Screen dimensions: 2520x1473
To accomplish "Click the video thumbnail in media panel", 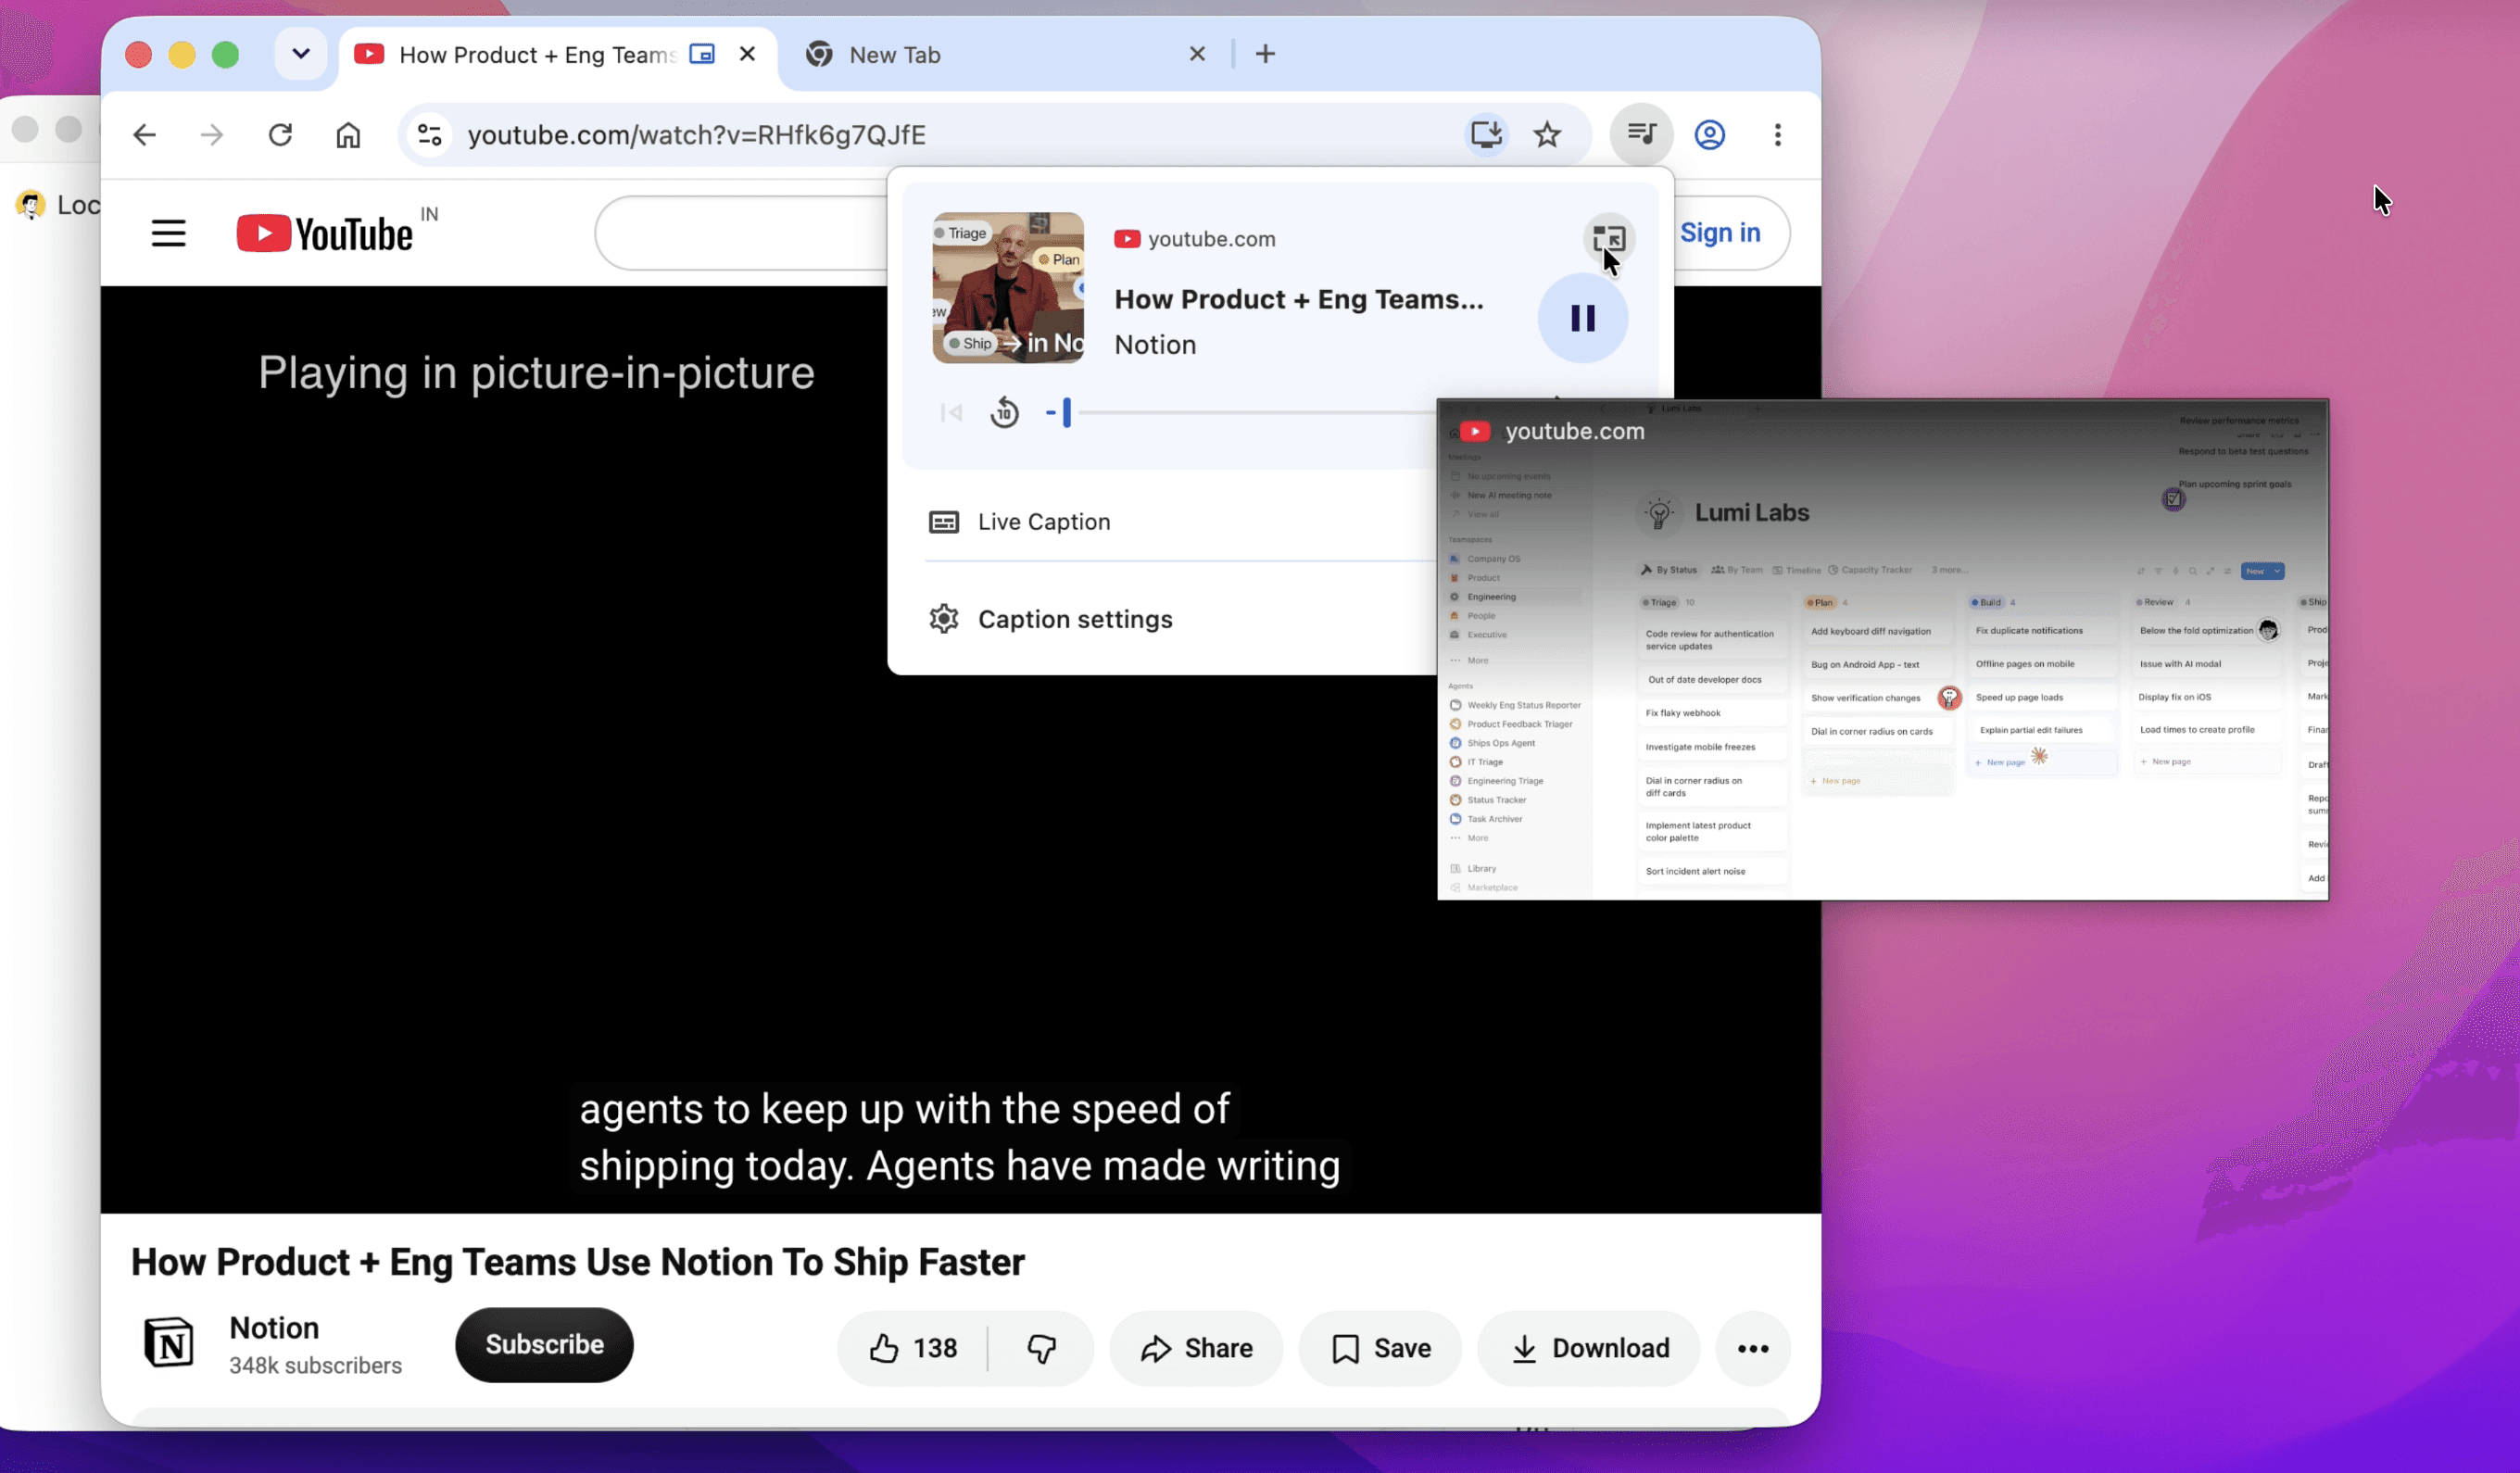I will click(x=1008, y=288).
